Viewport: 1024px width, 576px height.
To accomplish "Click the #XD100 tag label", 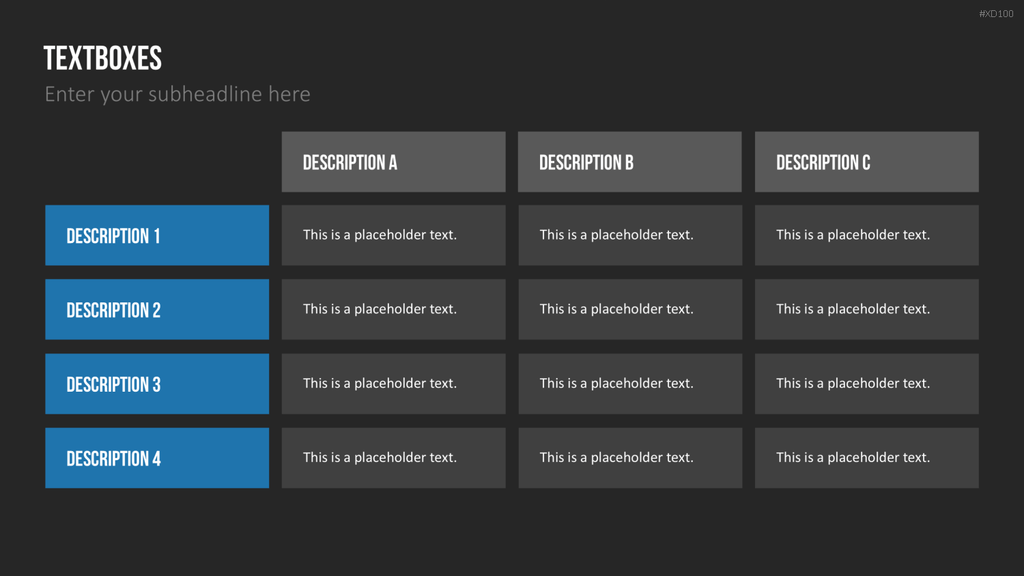I will click(996, 14).
